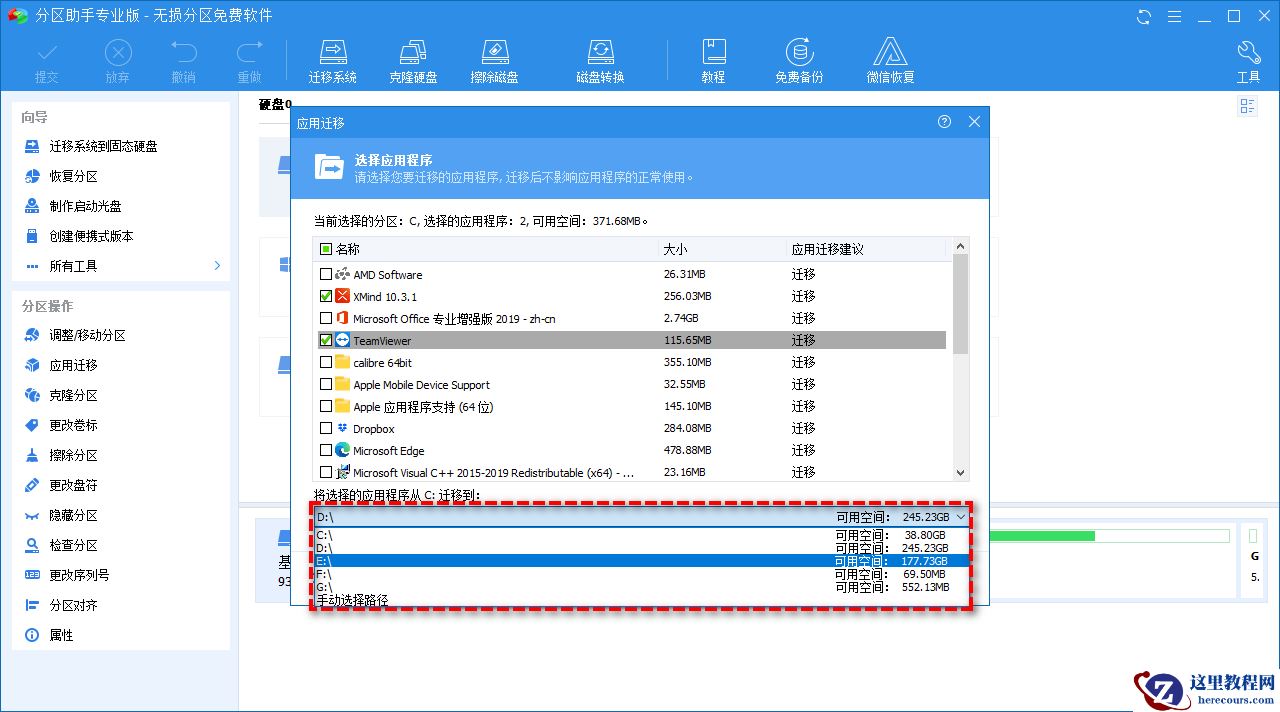Open the target partition dropdown
Image resolution: width=1280 pixels, height=712 pixels.
click(960, 517)
